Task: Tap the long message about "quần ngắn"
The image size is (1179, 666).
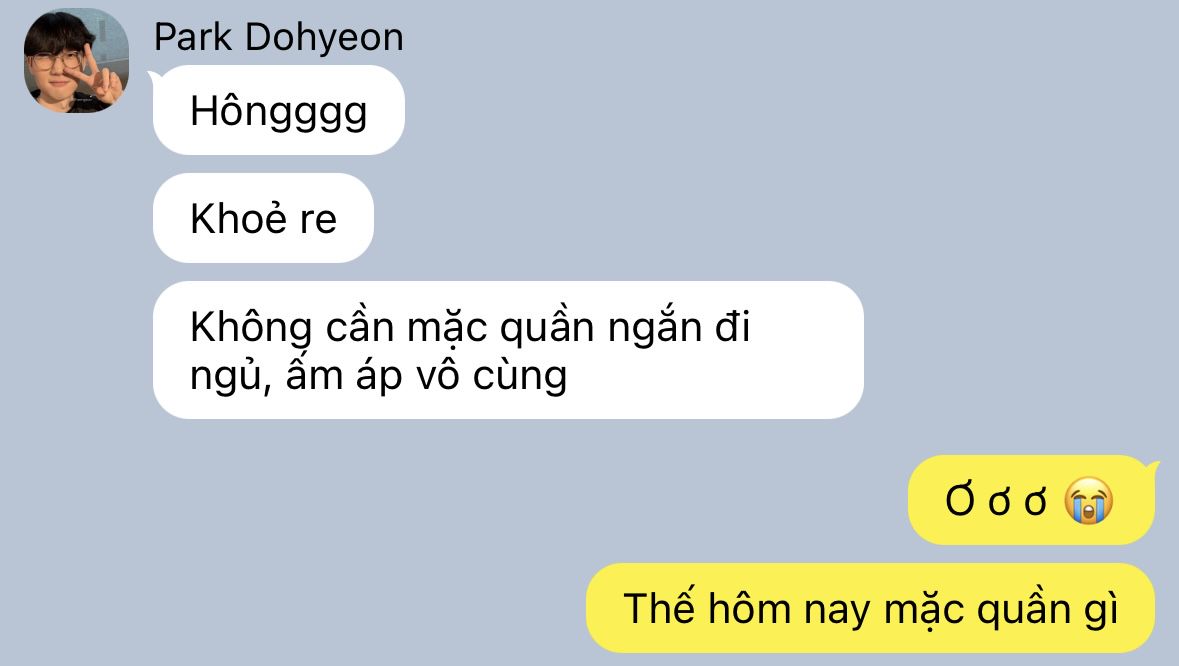Action: (508, 350)
